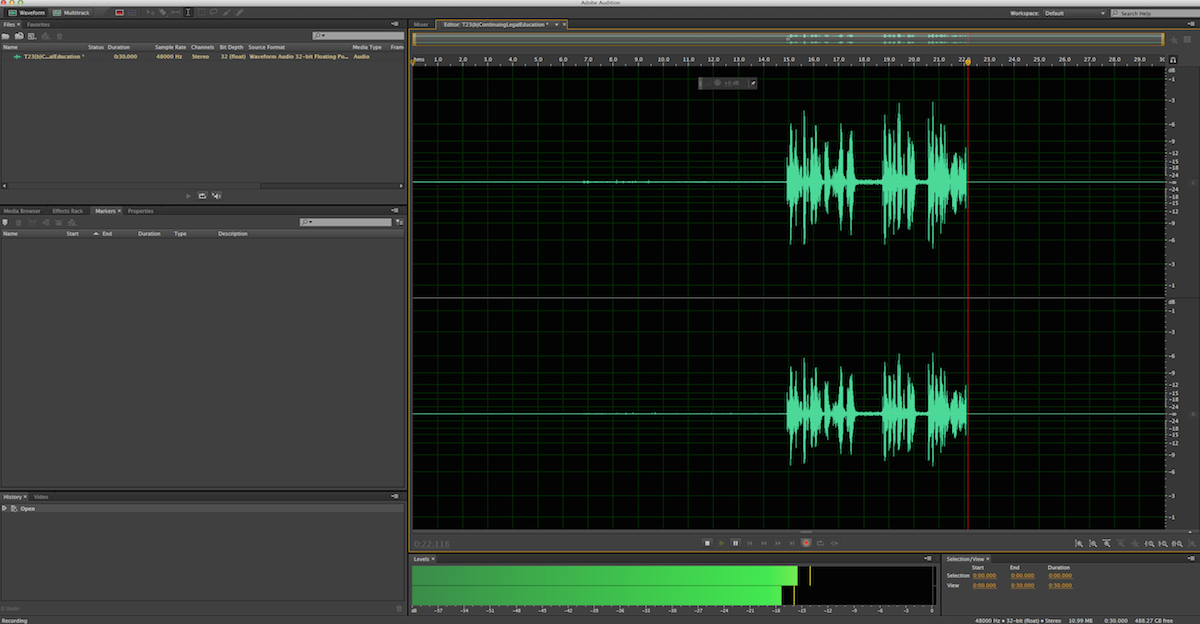The image size is (1200, 624).
Task: Switch to Multitrack view
Action: pyautogui.click(x=71, y=12)
